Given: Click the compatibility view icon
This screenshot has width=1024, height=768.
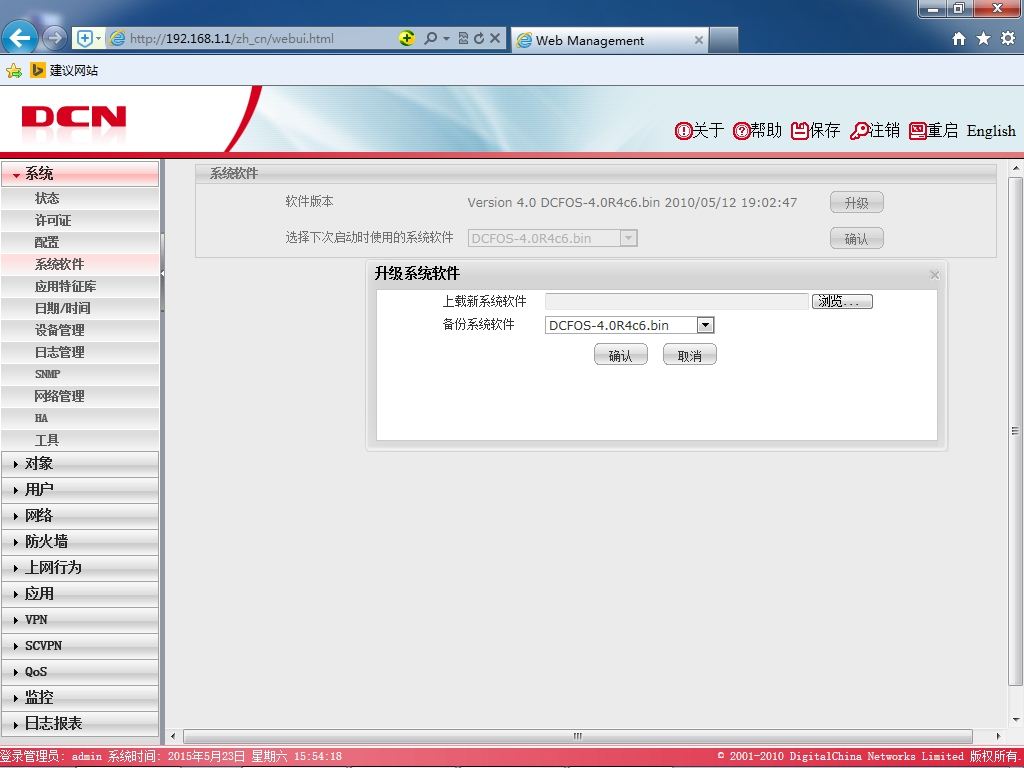Looking at the screenshot, I should click(463, 39).
